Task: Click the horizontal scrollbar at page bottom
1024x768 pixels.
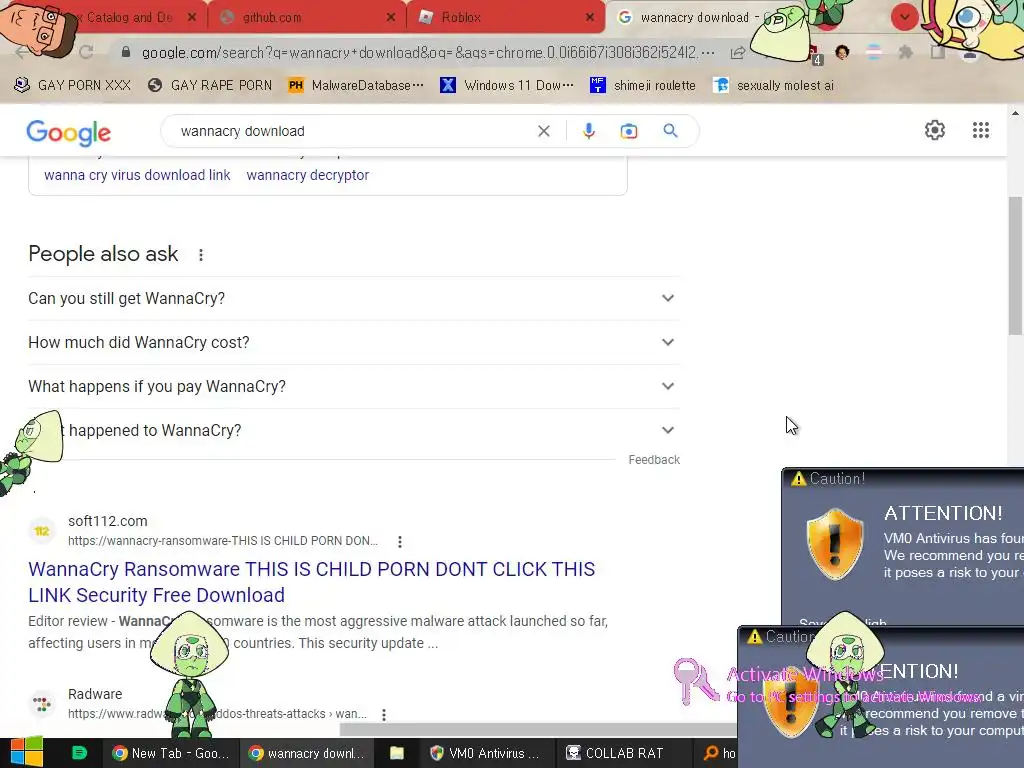Action: pyautogui.click(x=539, y=729)
